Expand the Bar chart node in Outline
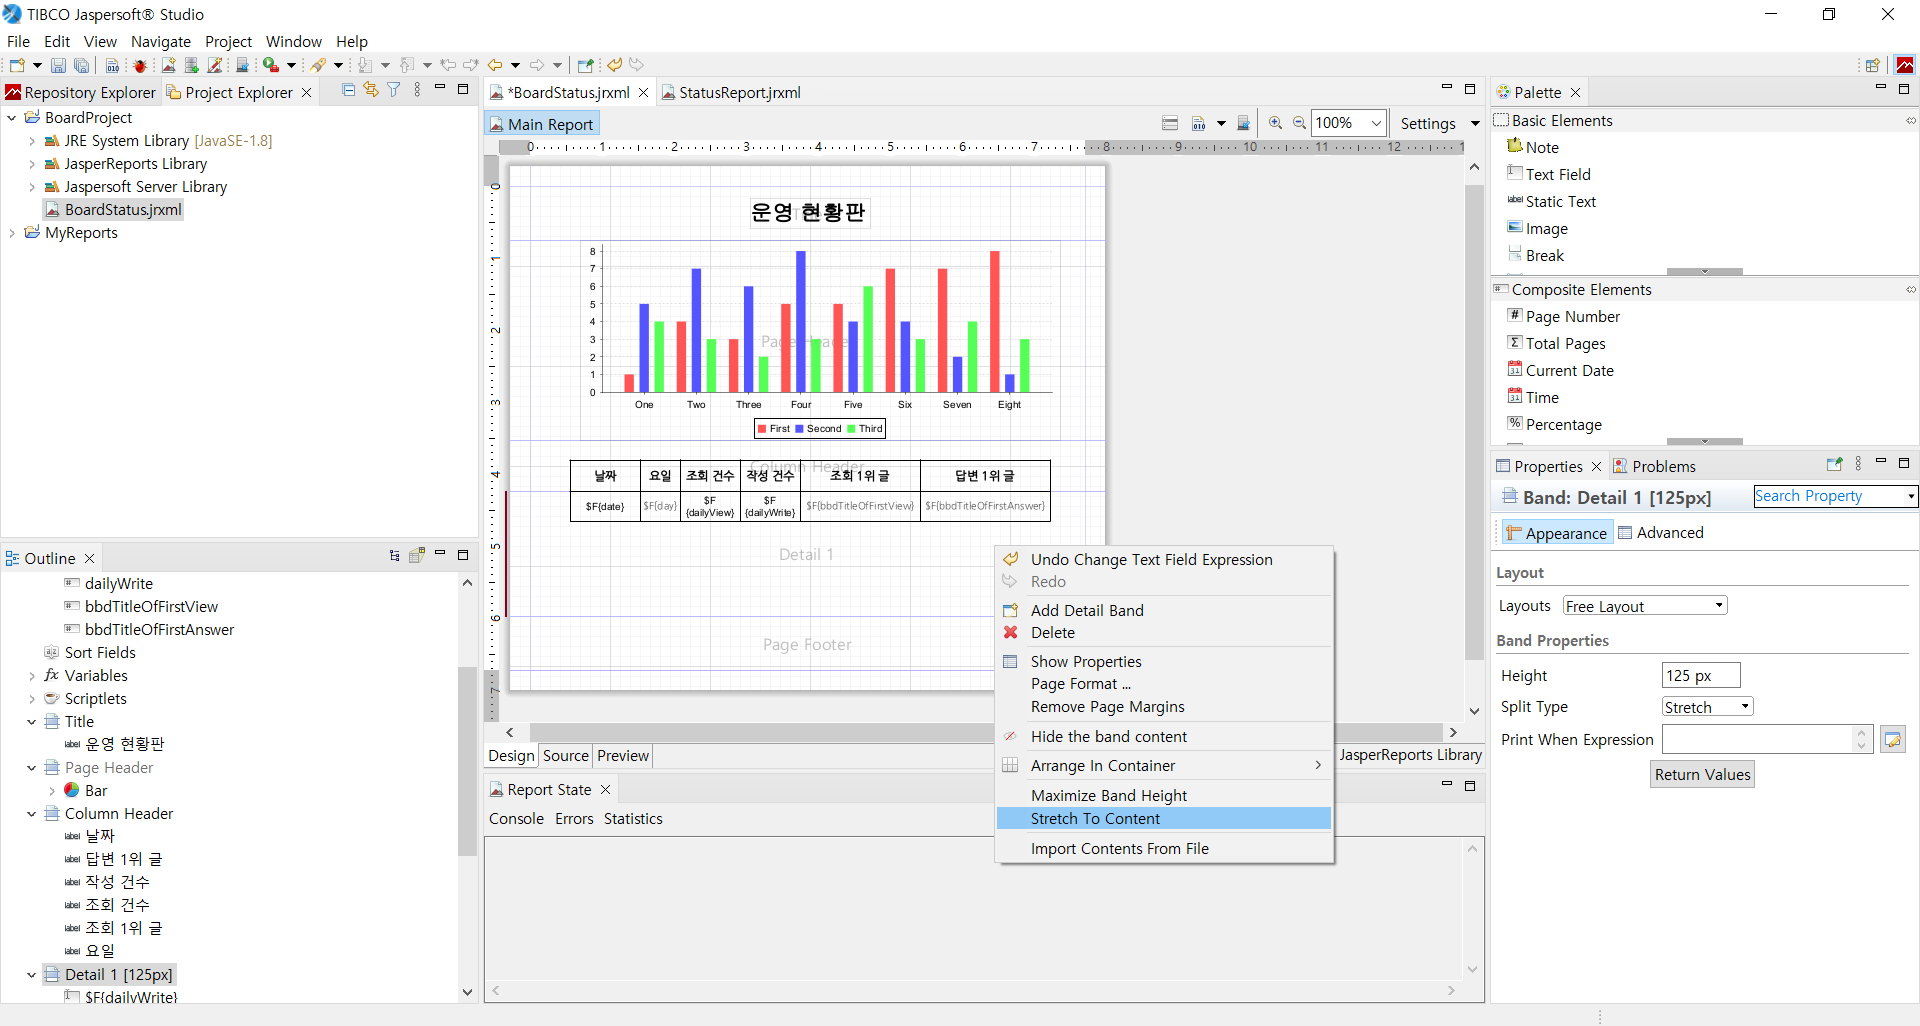Viewport: 1920px width, 1026px height. tap(52, 791)
